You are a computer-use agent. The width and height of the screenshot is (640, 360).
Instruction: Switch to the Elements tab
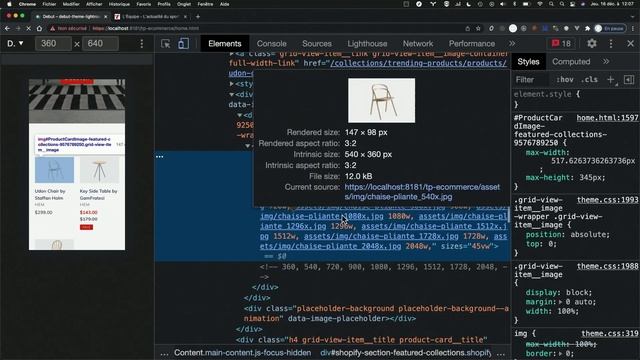tap(224, 44)
